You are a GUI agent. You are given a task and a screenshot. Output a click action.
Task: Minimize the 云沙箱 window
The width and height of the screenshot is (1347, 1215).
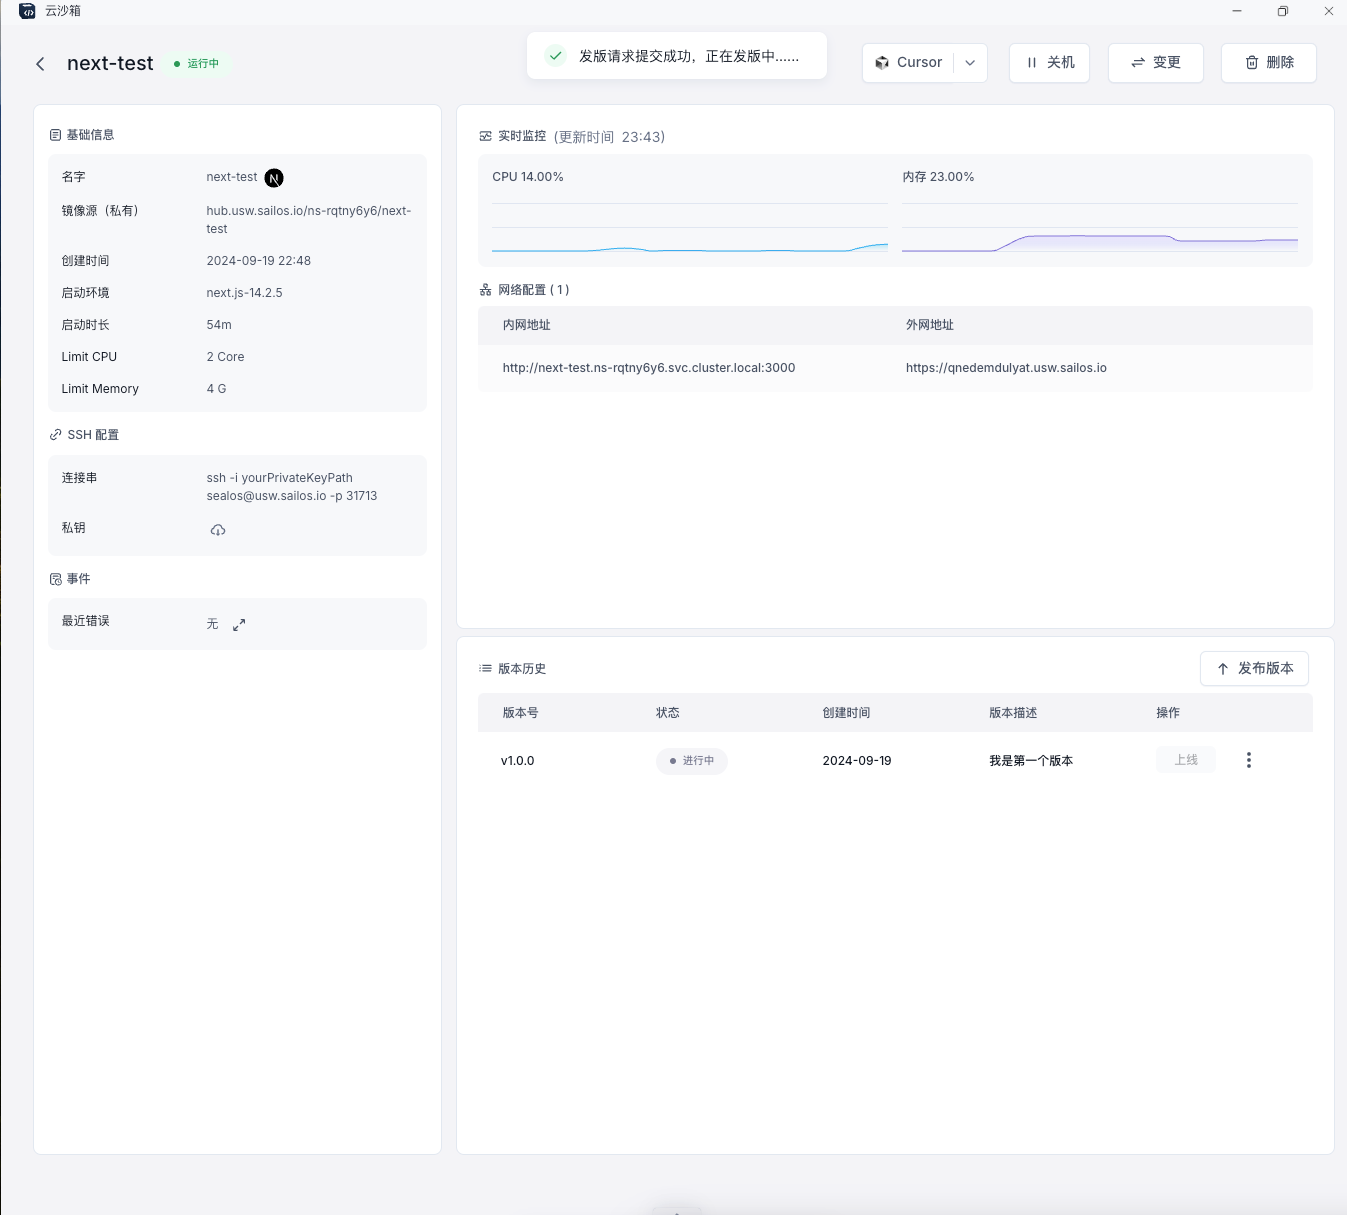(1237, 11)
